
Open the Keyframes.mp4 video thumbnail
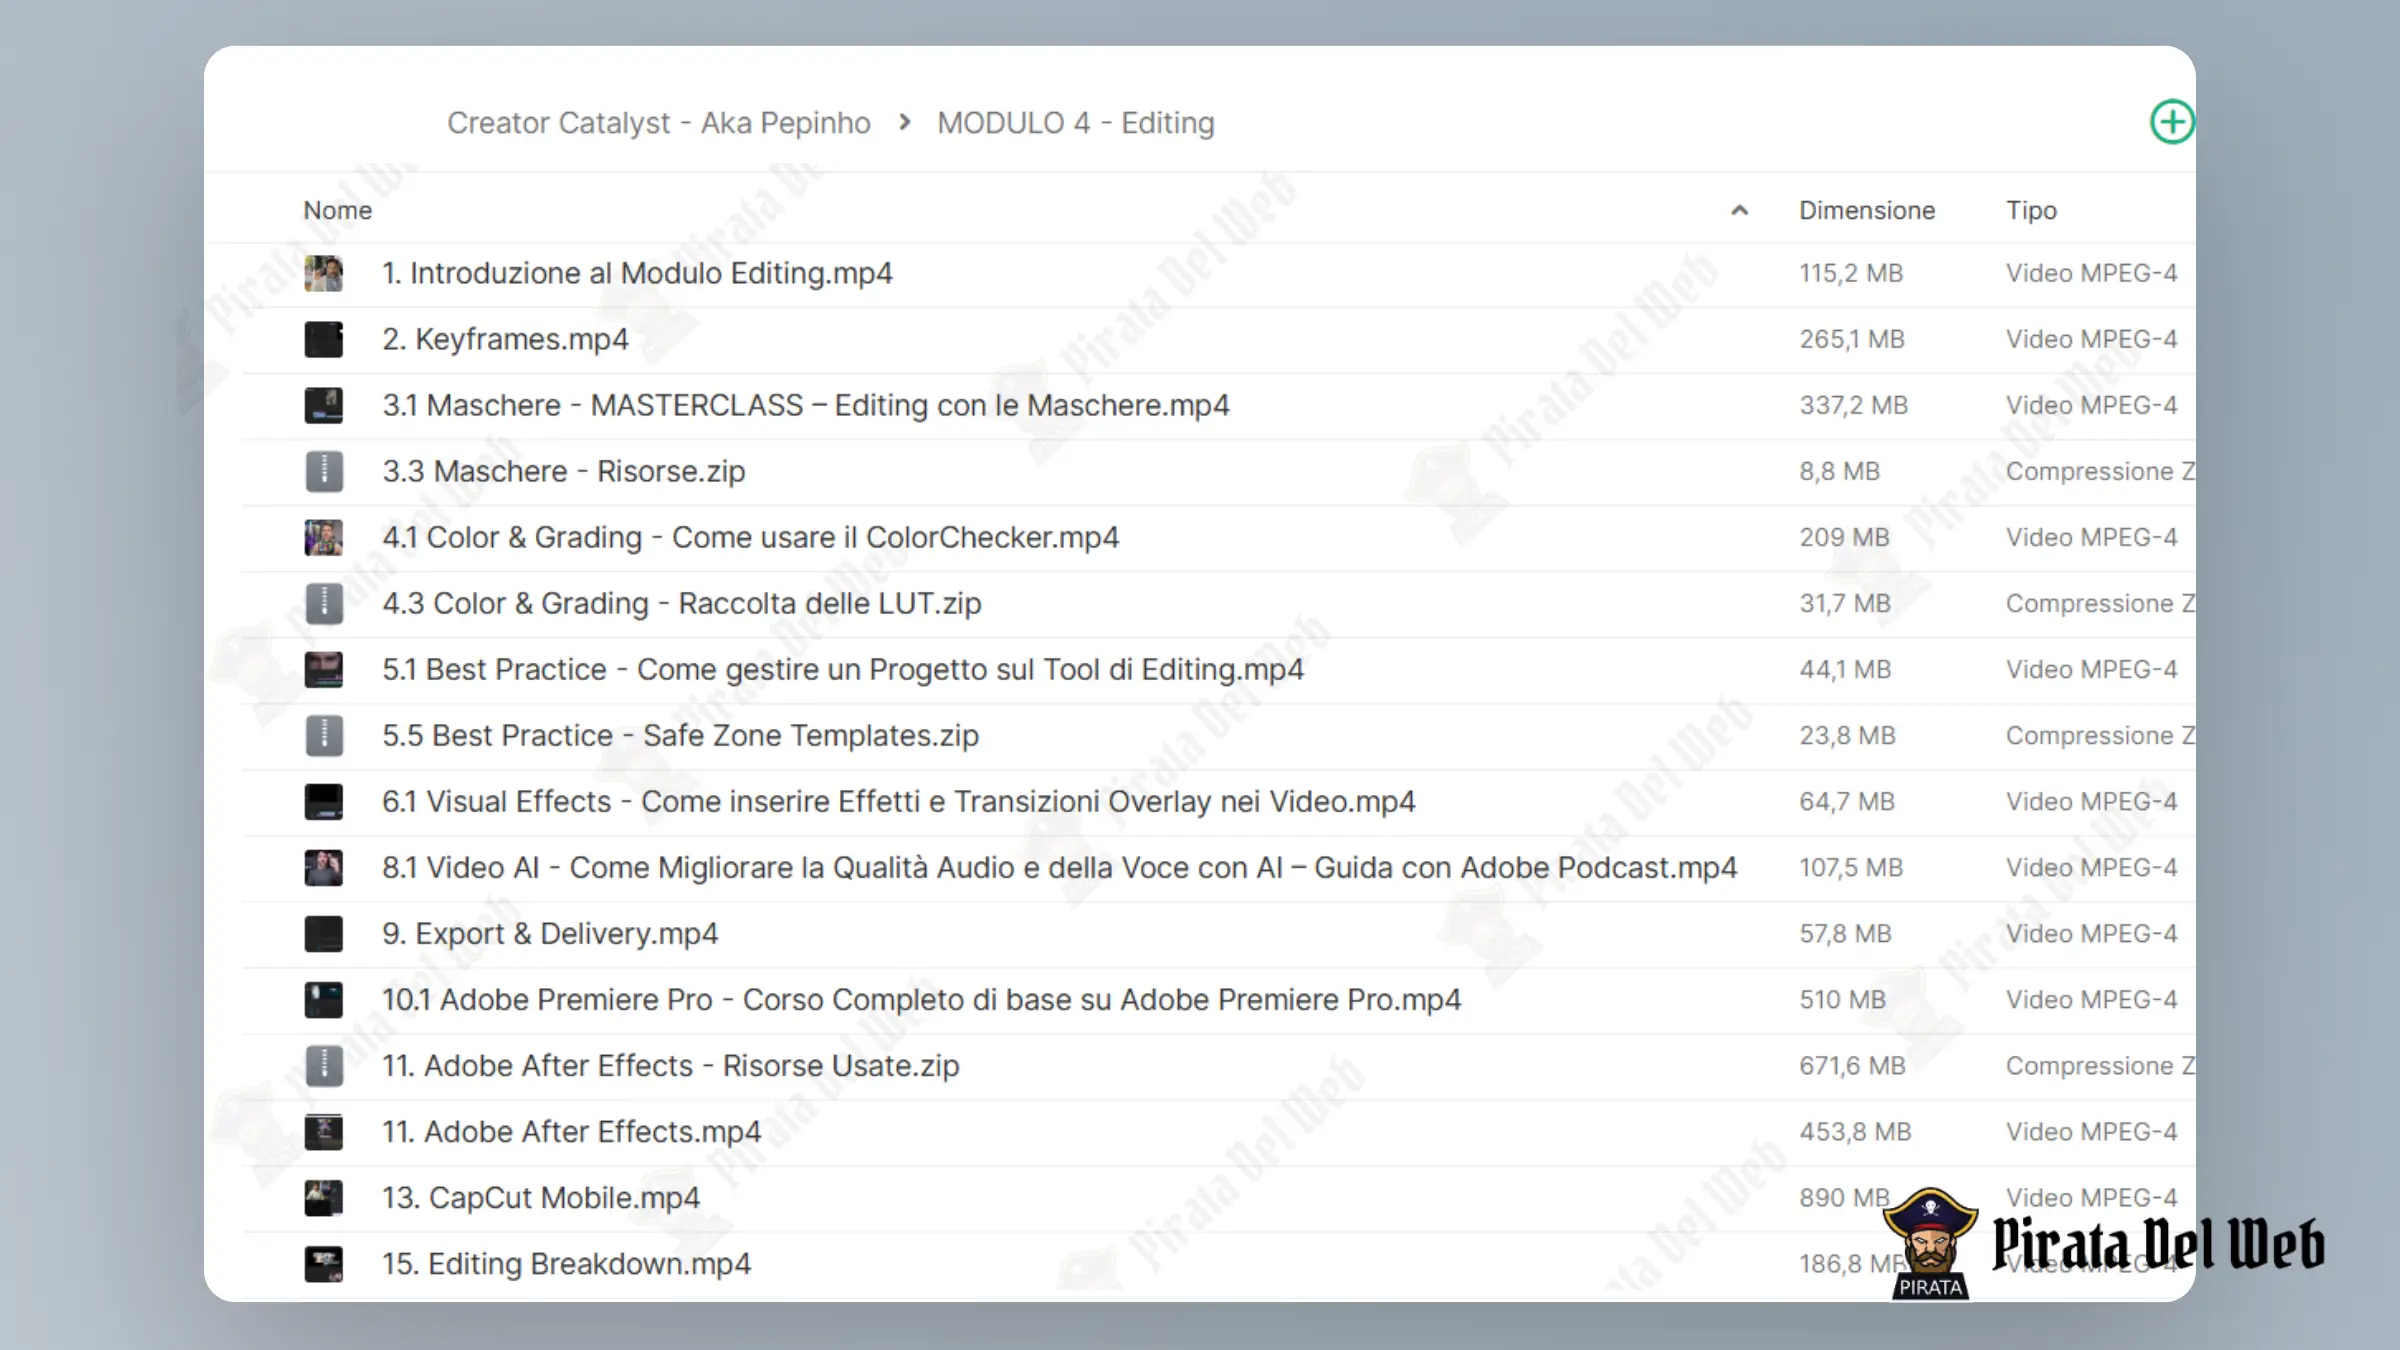pos(324,339)
